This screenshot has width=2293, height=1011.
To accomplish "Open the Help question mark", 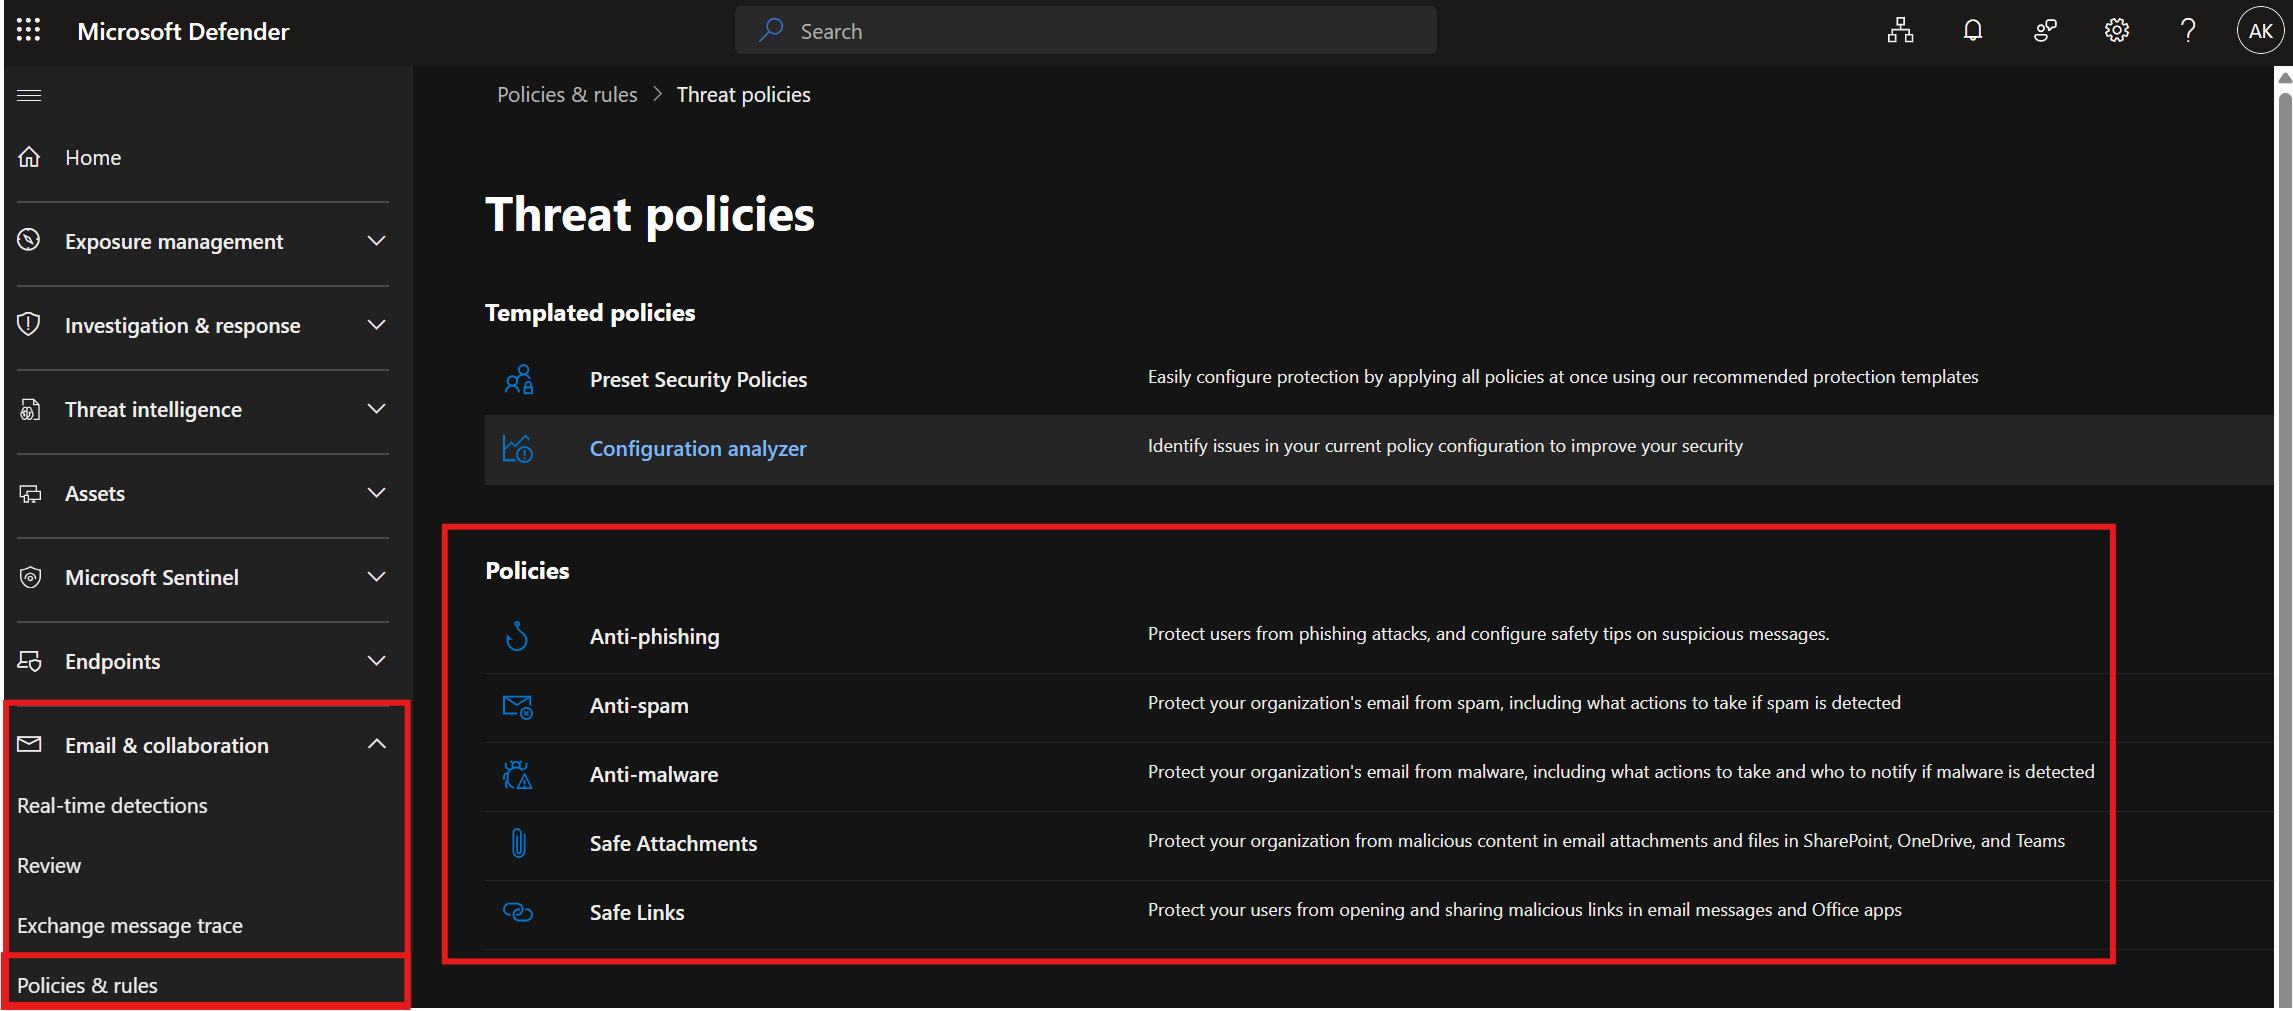I will click(x=2188, y=31).
